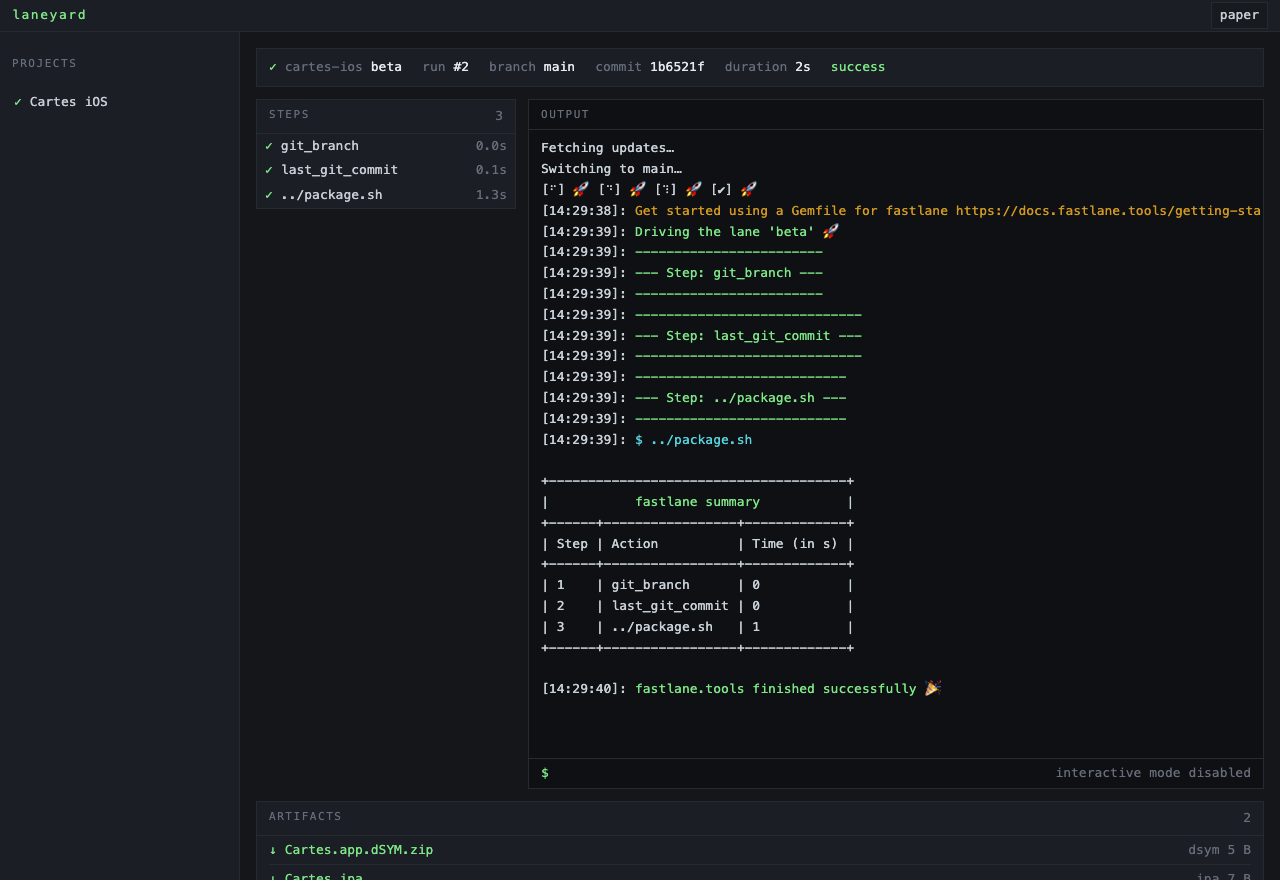Click the download arrow for Cartes.app.dSYM.zip
This screenshot has width=1280, height=880.
click(x=273, y=850)
